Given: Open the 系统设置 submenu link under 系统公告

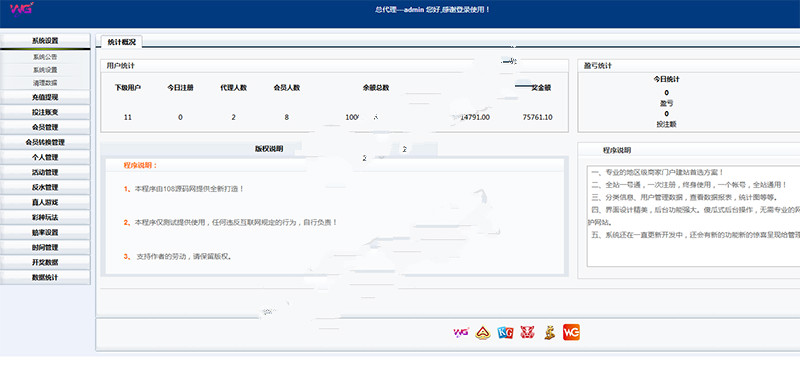Looking at the screenshot, I should coord(45,70).
